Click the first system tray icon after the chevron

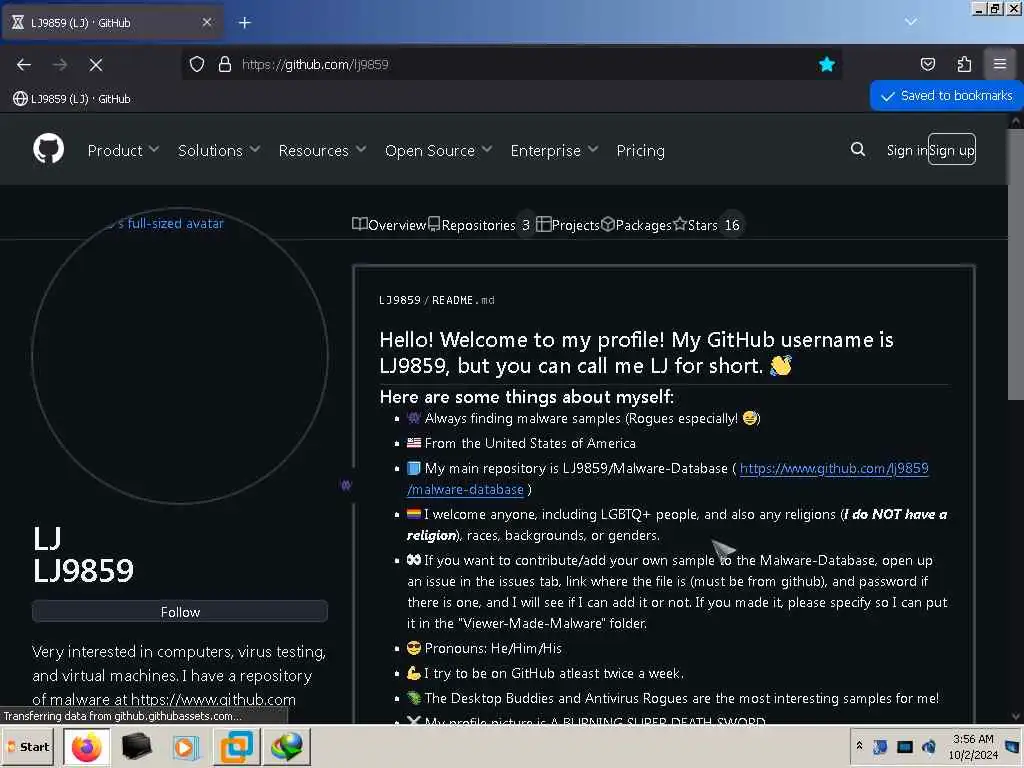(880, 746)
